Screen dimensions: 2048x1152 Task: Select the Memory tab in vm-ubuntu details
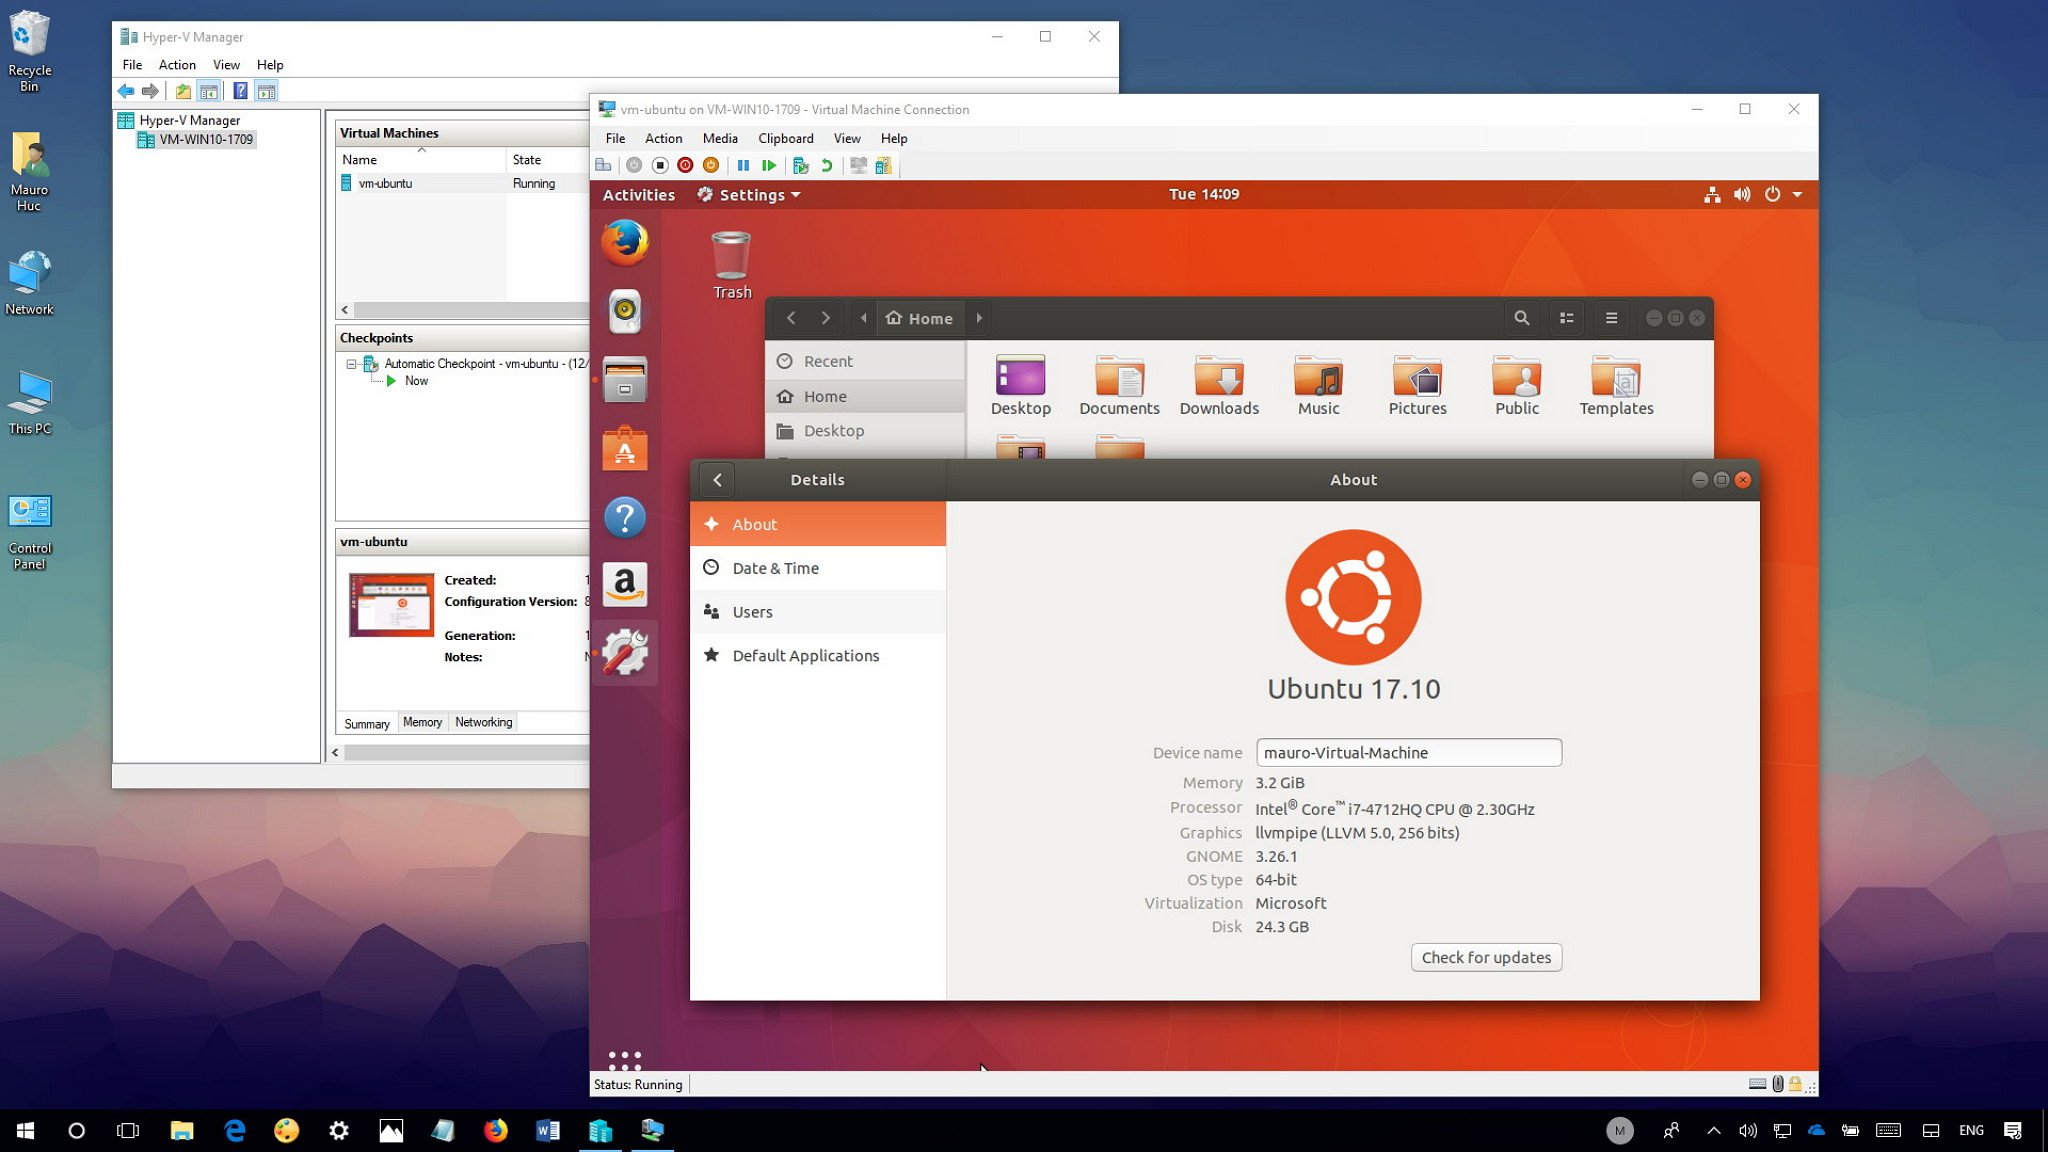tap(421, 720)
